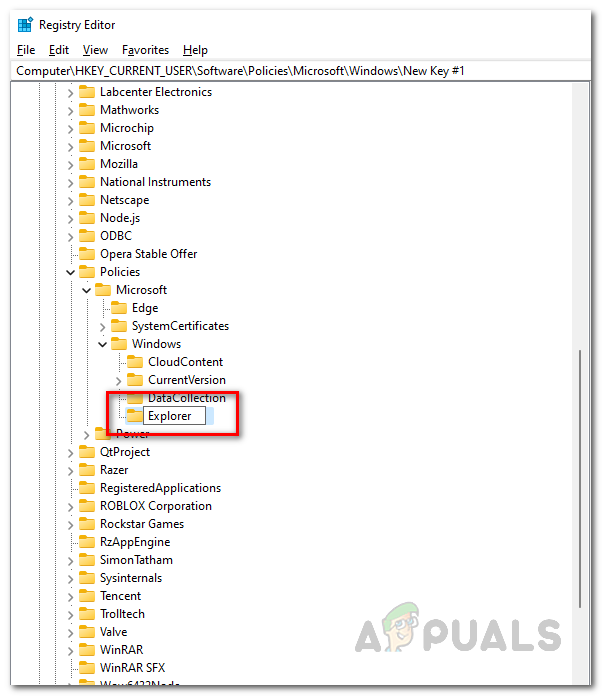Select the RegisteredApplications folder icon
Viewport: 602px width, 696px height.
click(87, 488)
